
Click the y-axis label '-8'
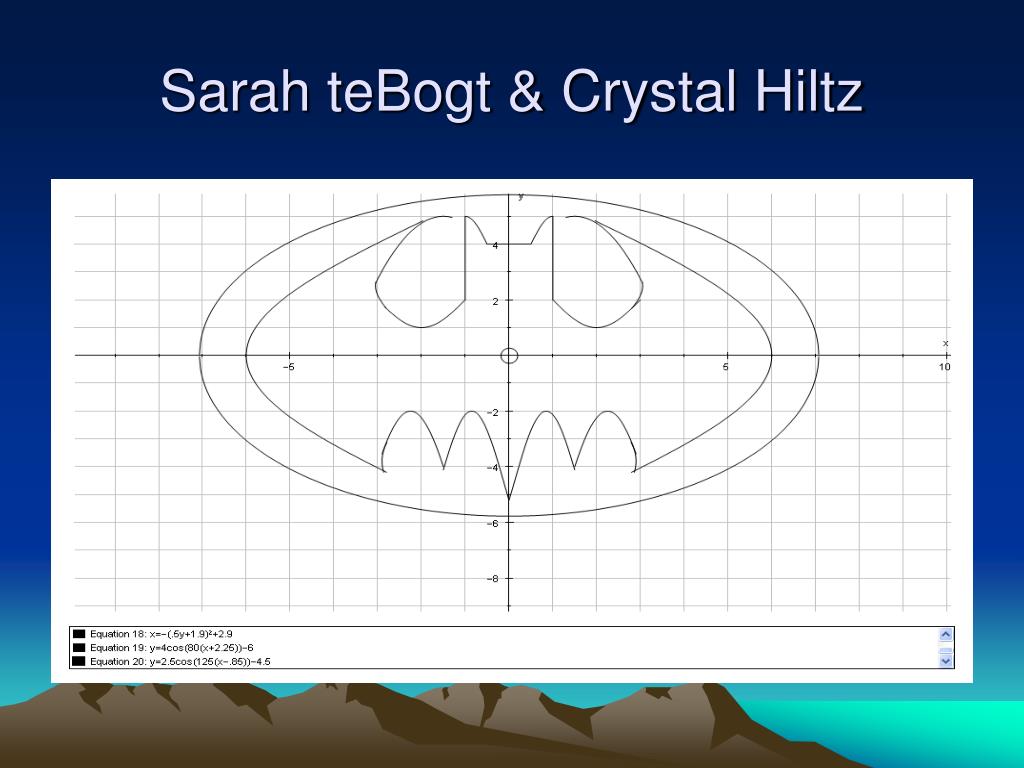[x=492, y=579]
